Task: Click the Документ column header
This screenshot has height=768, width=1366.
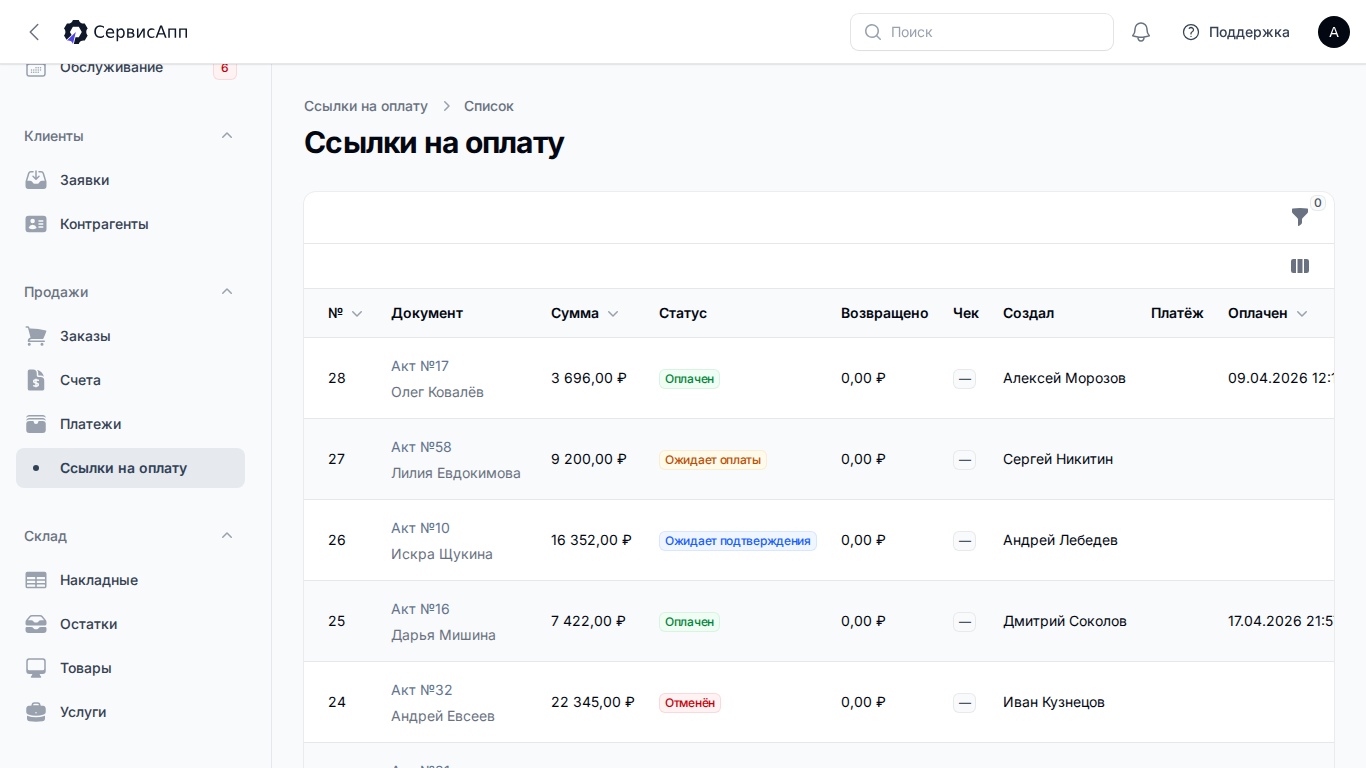Action: click(x=427, y=313)
